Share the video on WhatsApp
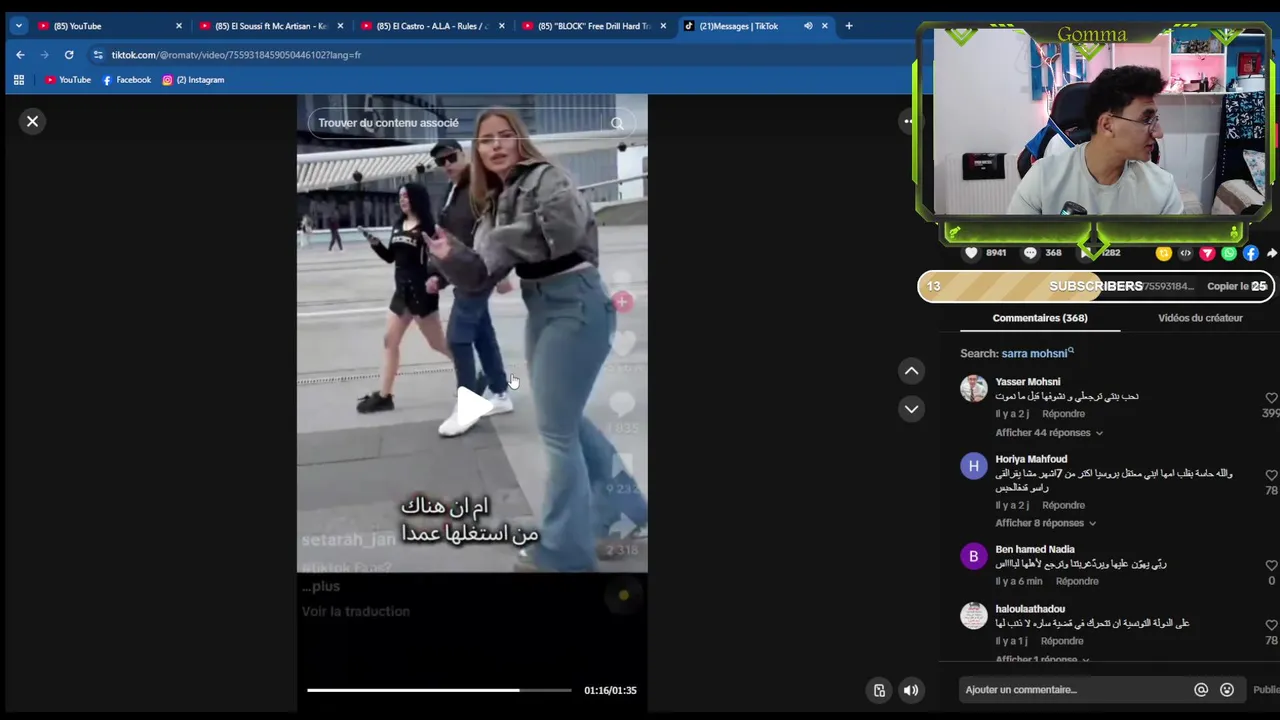This screenshot has width=1280, height=720. pos(1229,253)
